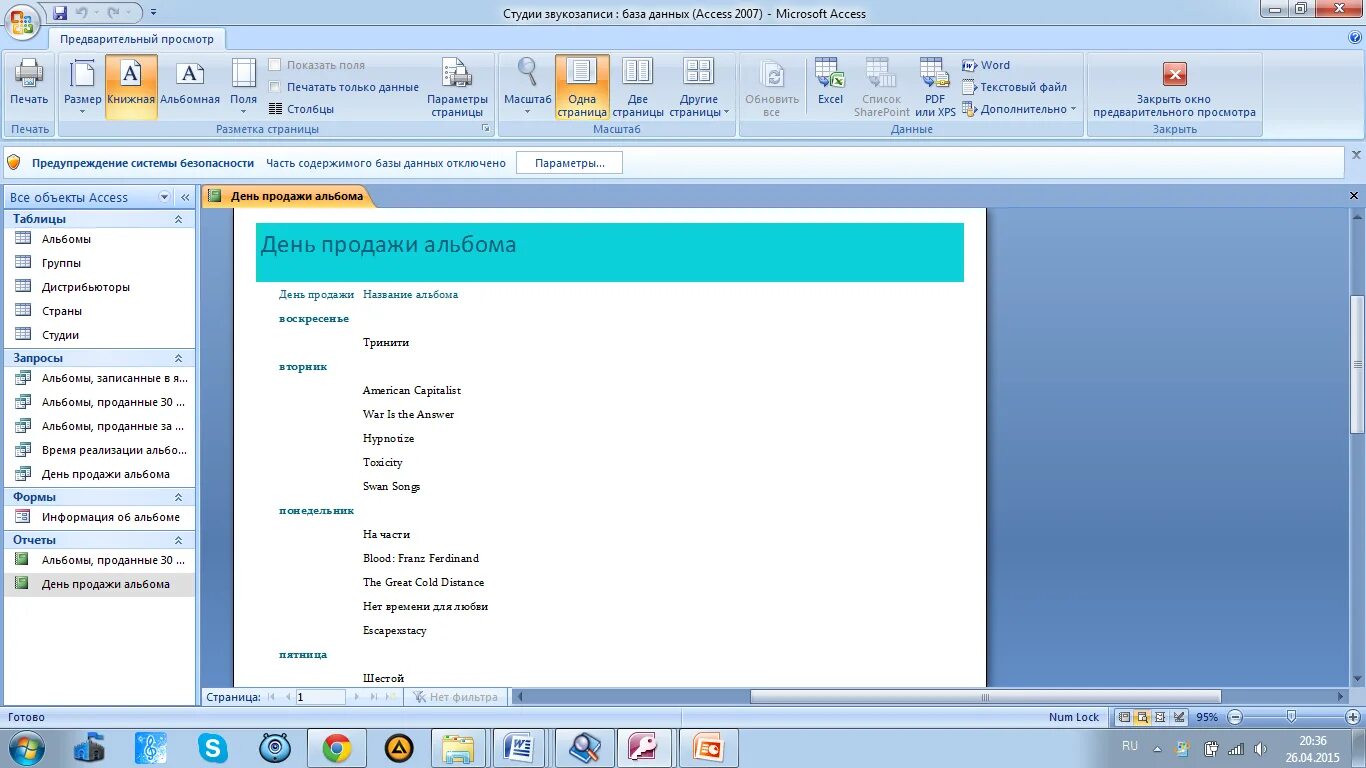This screenshot has width=1366, height=768.
Task: Open Microsoft Access help icon
Action: [x=1355, y=38]
